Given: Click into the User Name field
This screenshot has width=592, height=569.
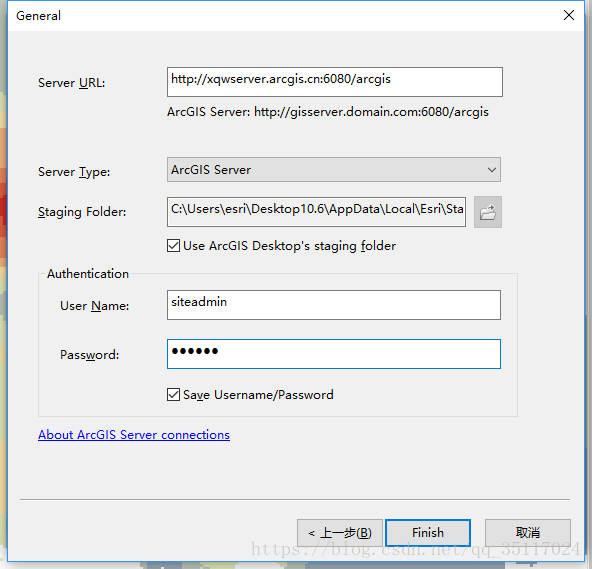Looking at the screenshot, I should [x=334, y=305].
